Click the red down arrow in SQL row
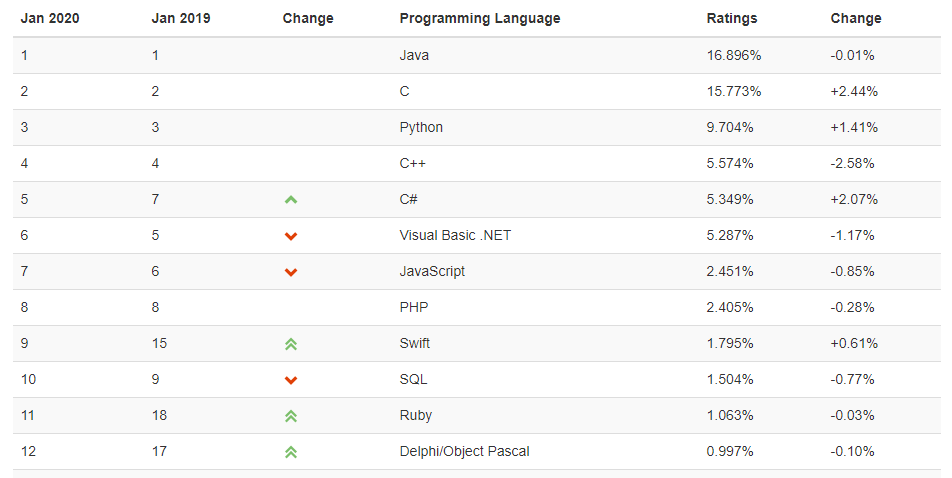Viewport: 952px width, 478px height. click(291, 380)
